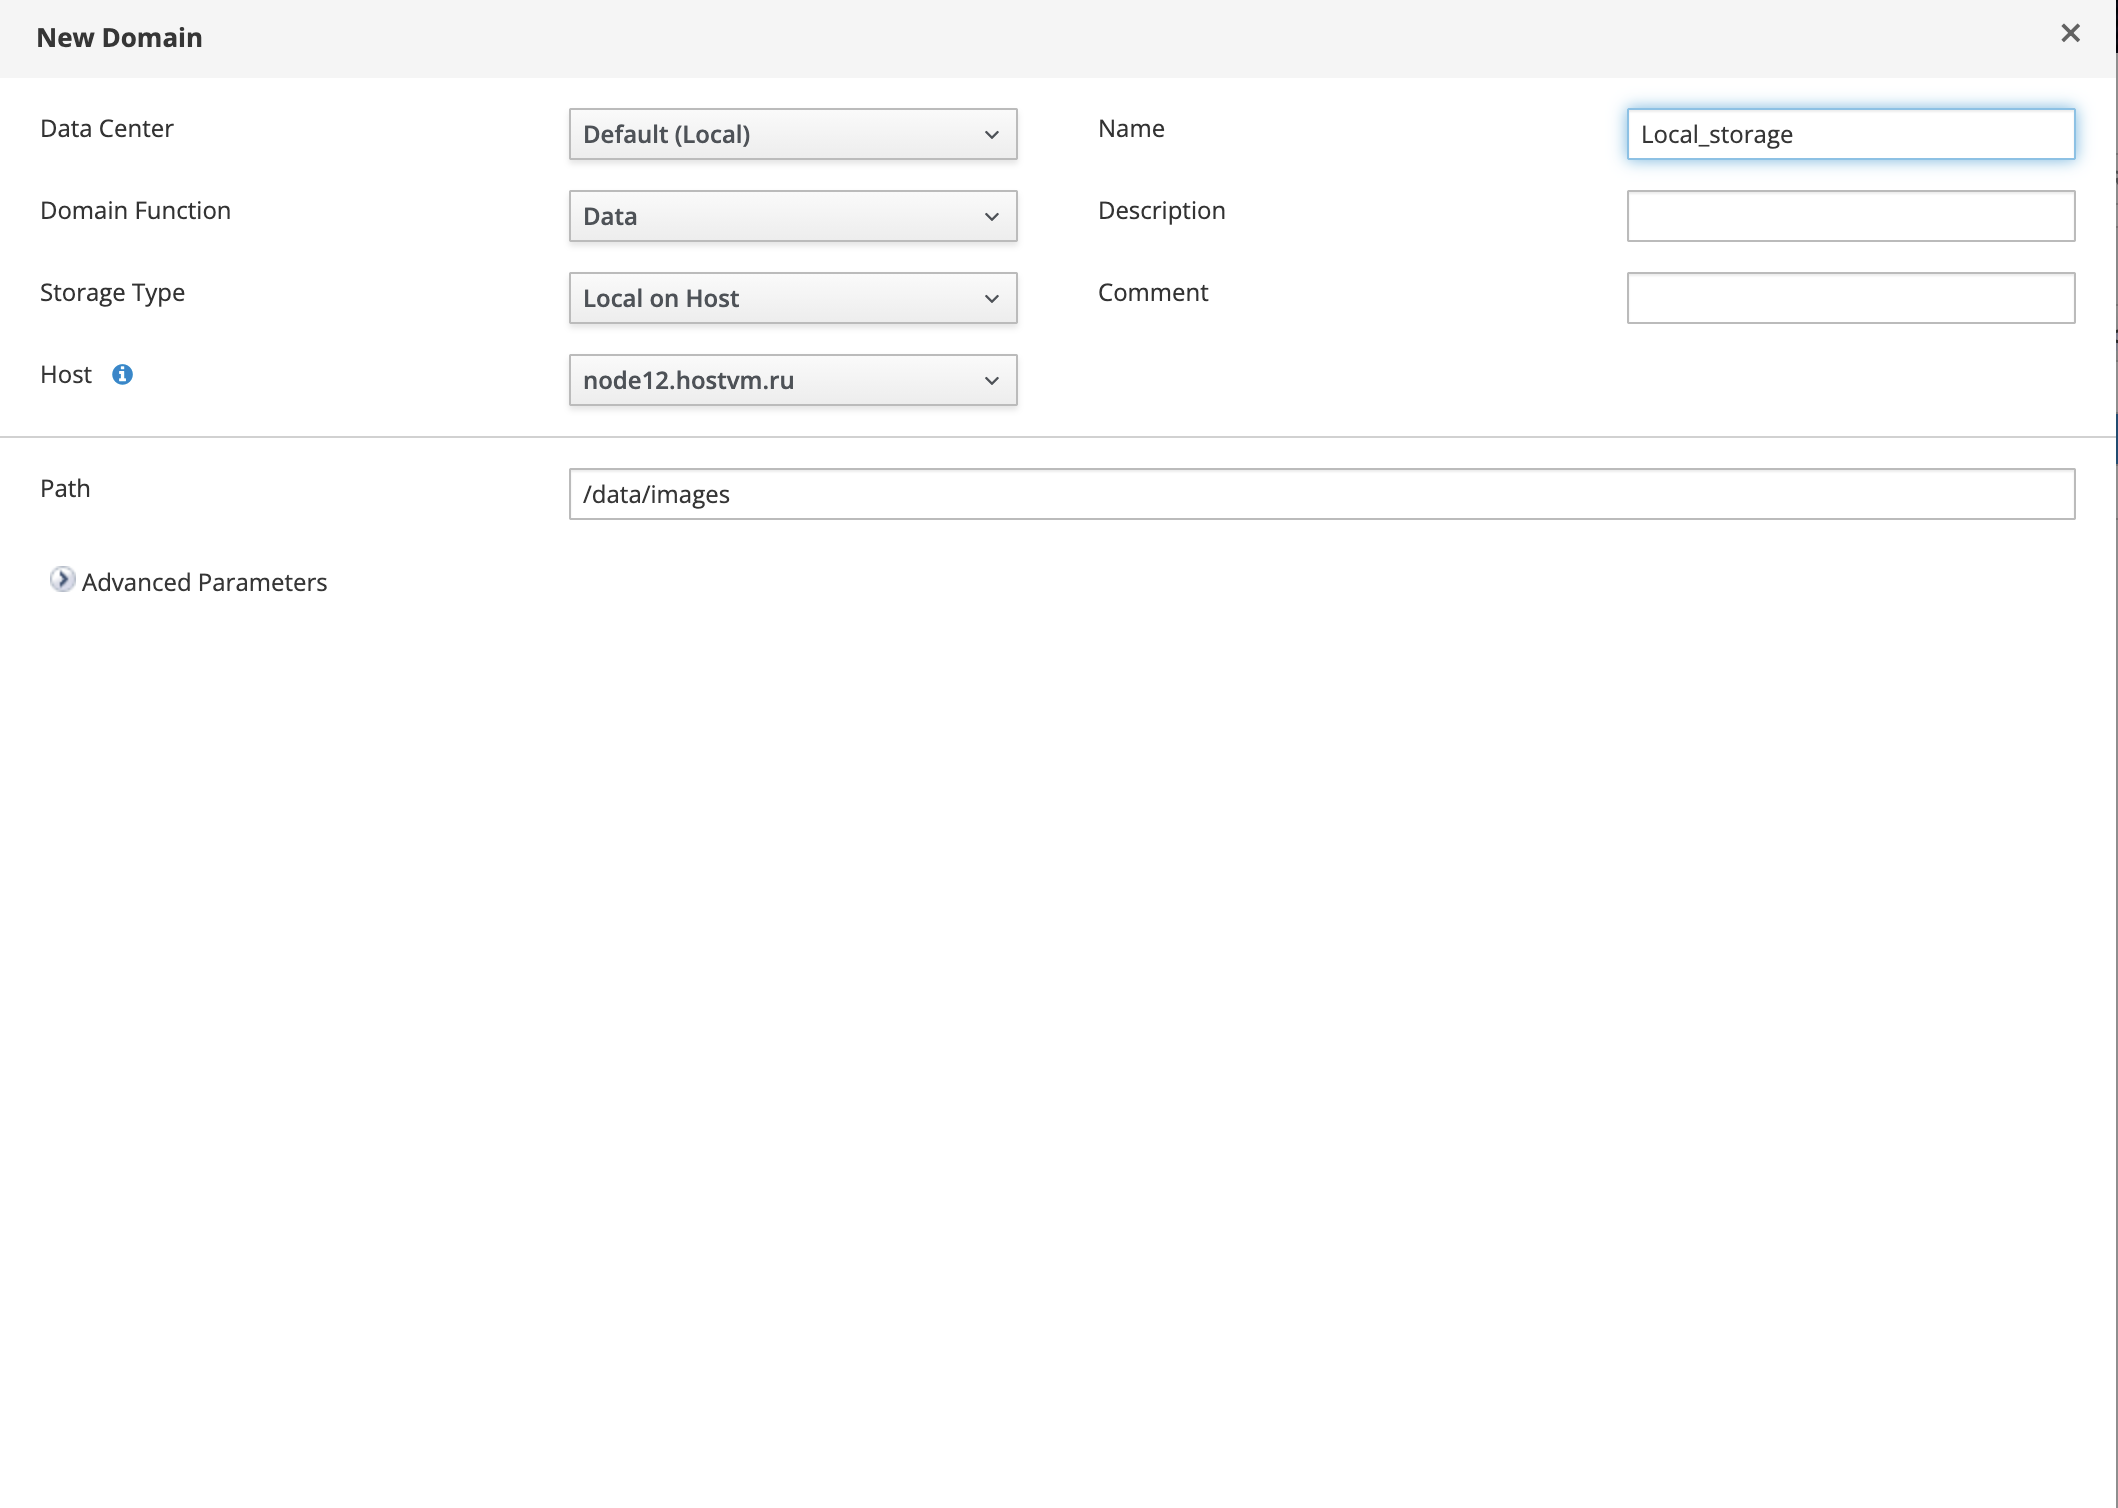Click the Path text label
2118x1508 pixels.
65,489
